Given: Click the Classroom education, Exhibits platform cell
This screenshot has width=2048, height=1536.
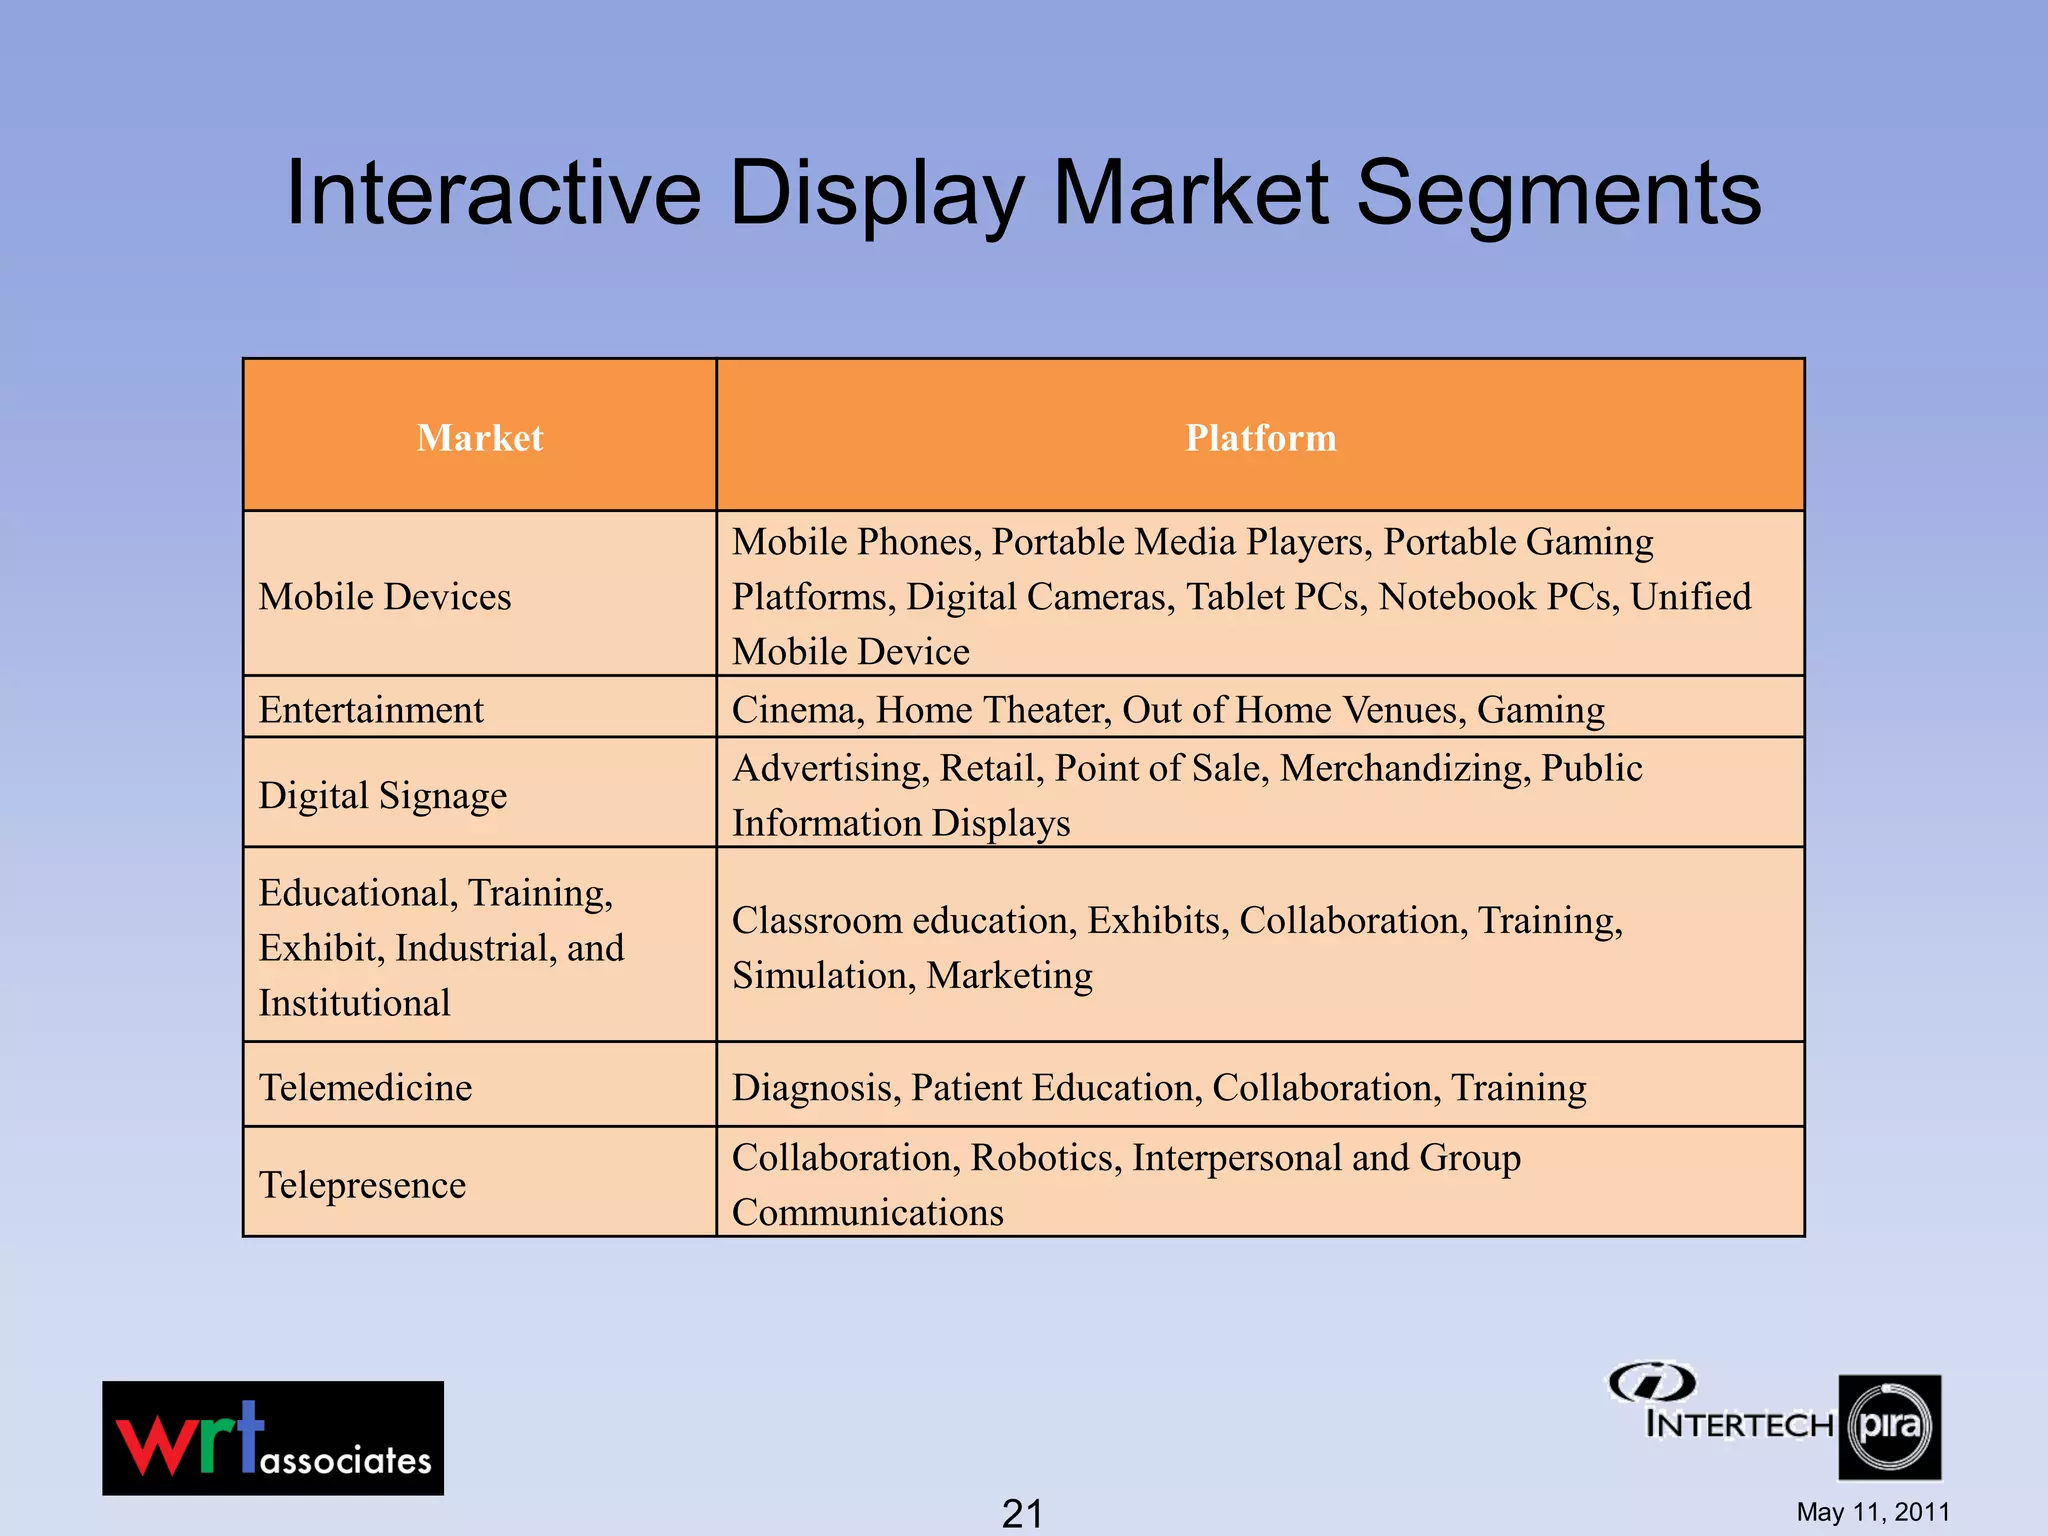Looking at the screenshot, I should (1261, 945).
